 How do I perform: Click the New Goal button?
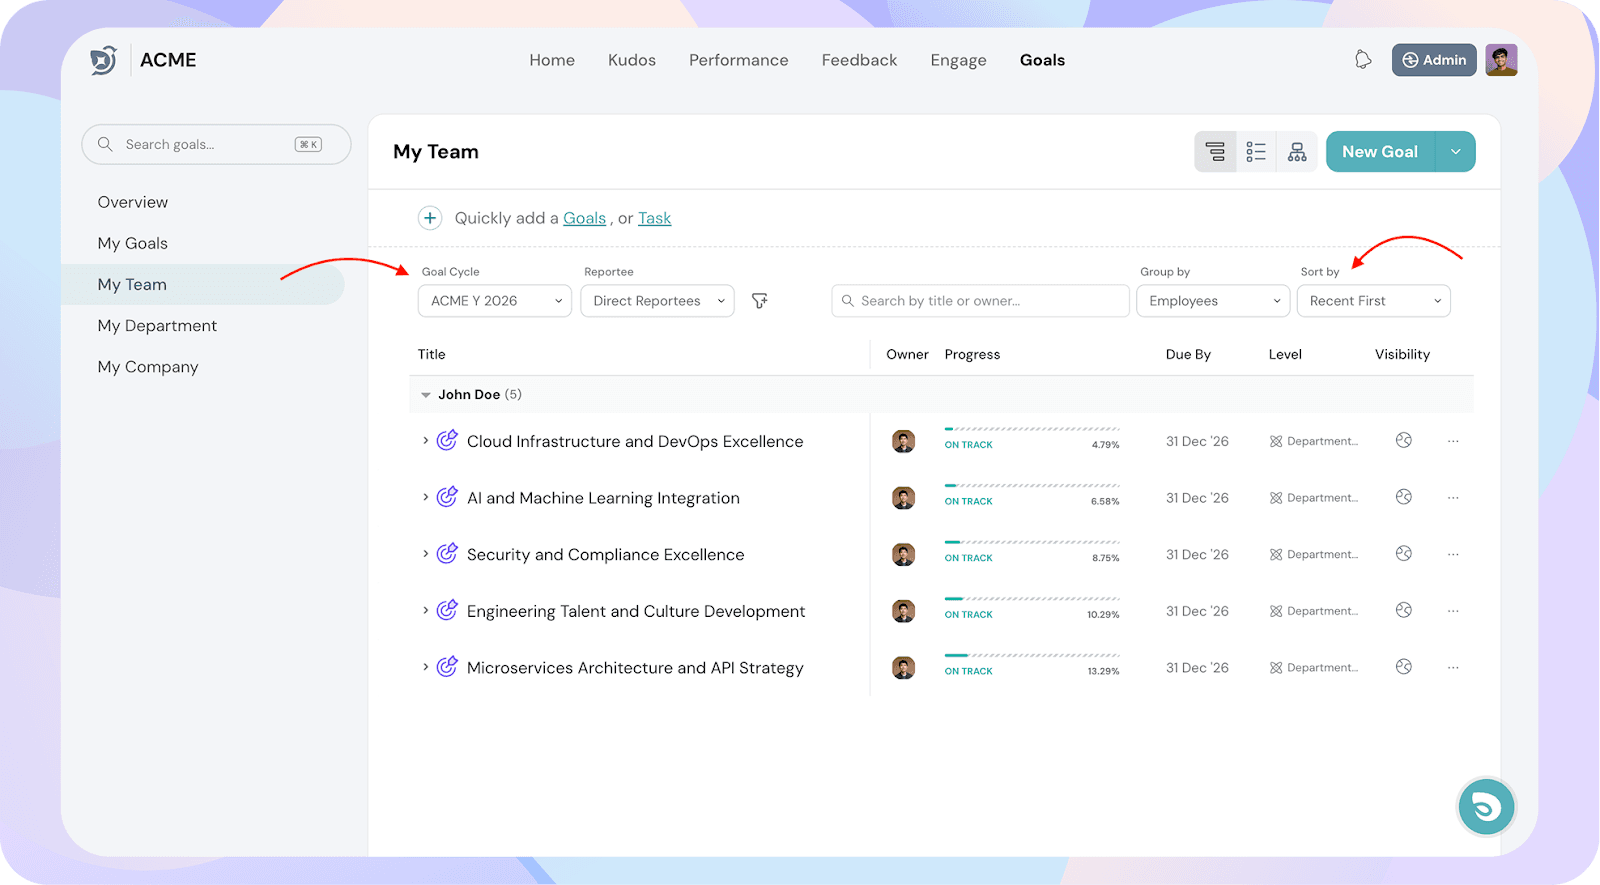(x=1380, y=152)
